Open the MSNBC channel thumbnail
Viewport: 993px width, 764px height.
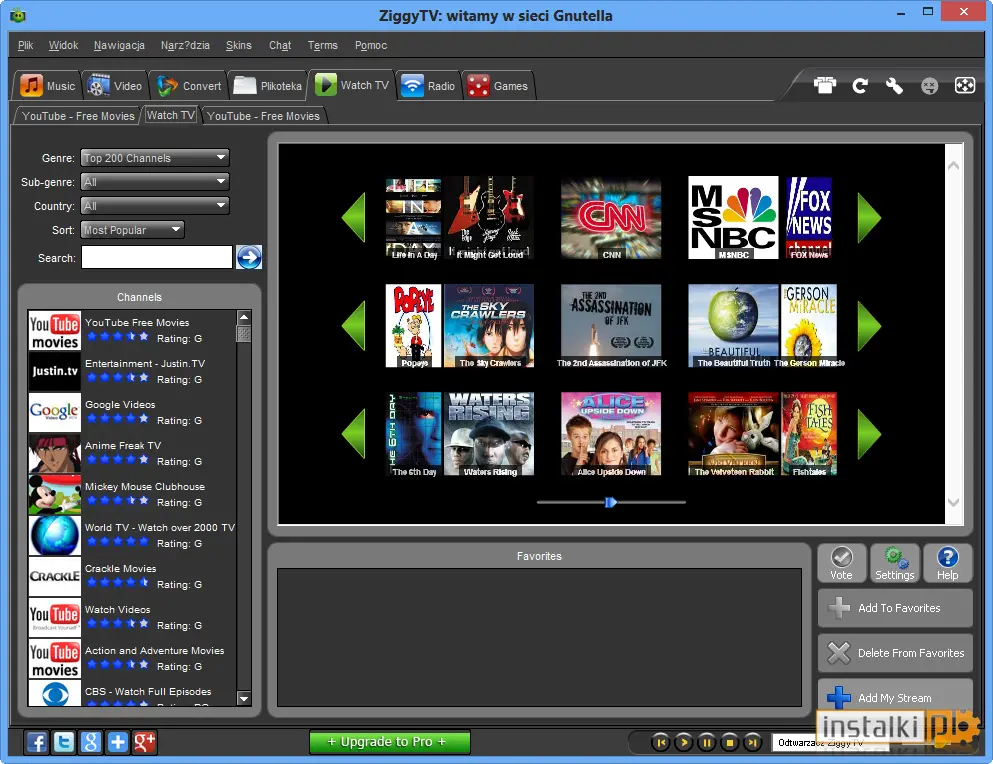point(733,218)
